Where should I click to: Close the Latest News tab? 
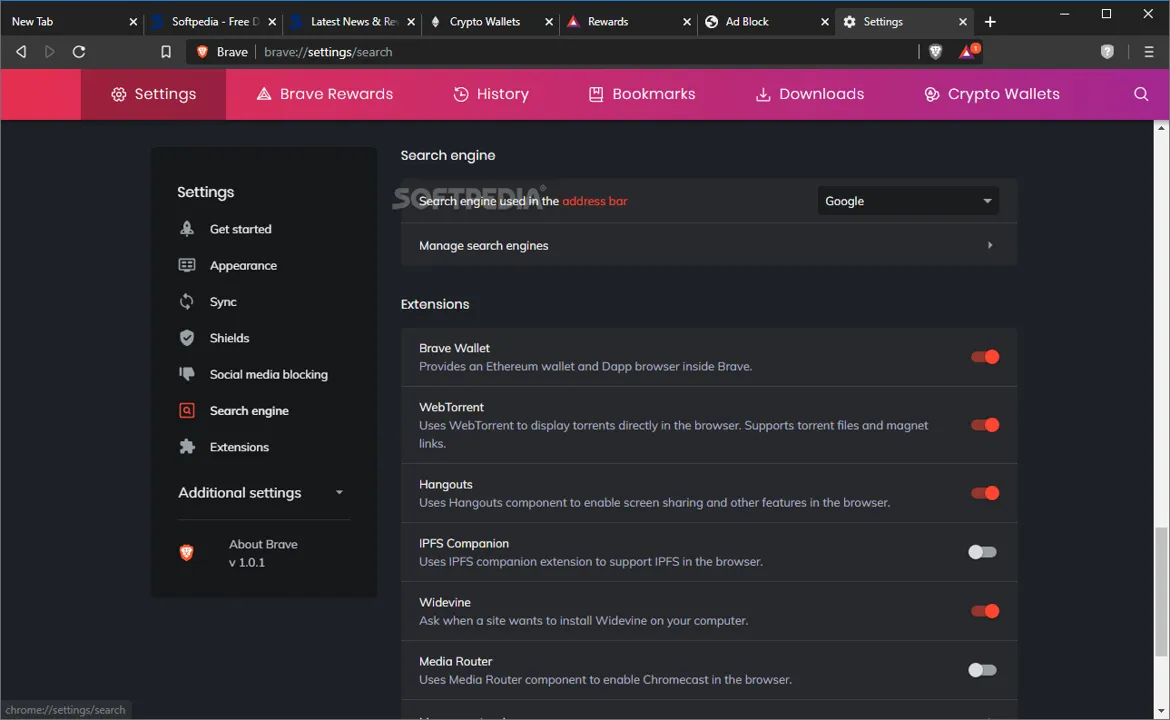pos(410,22)
